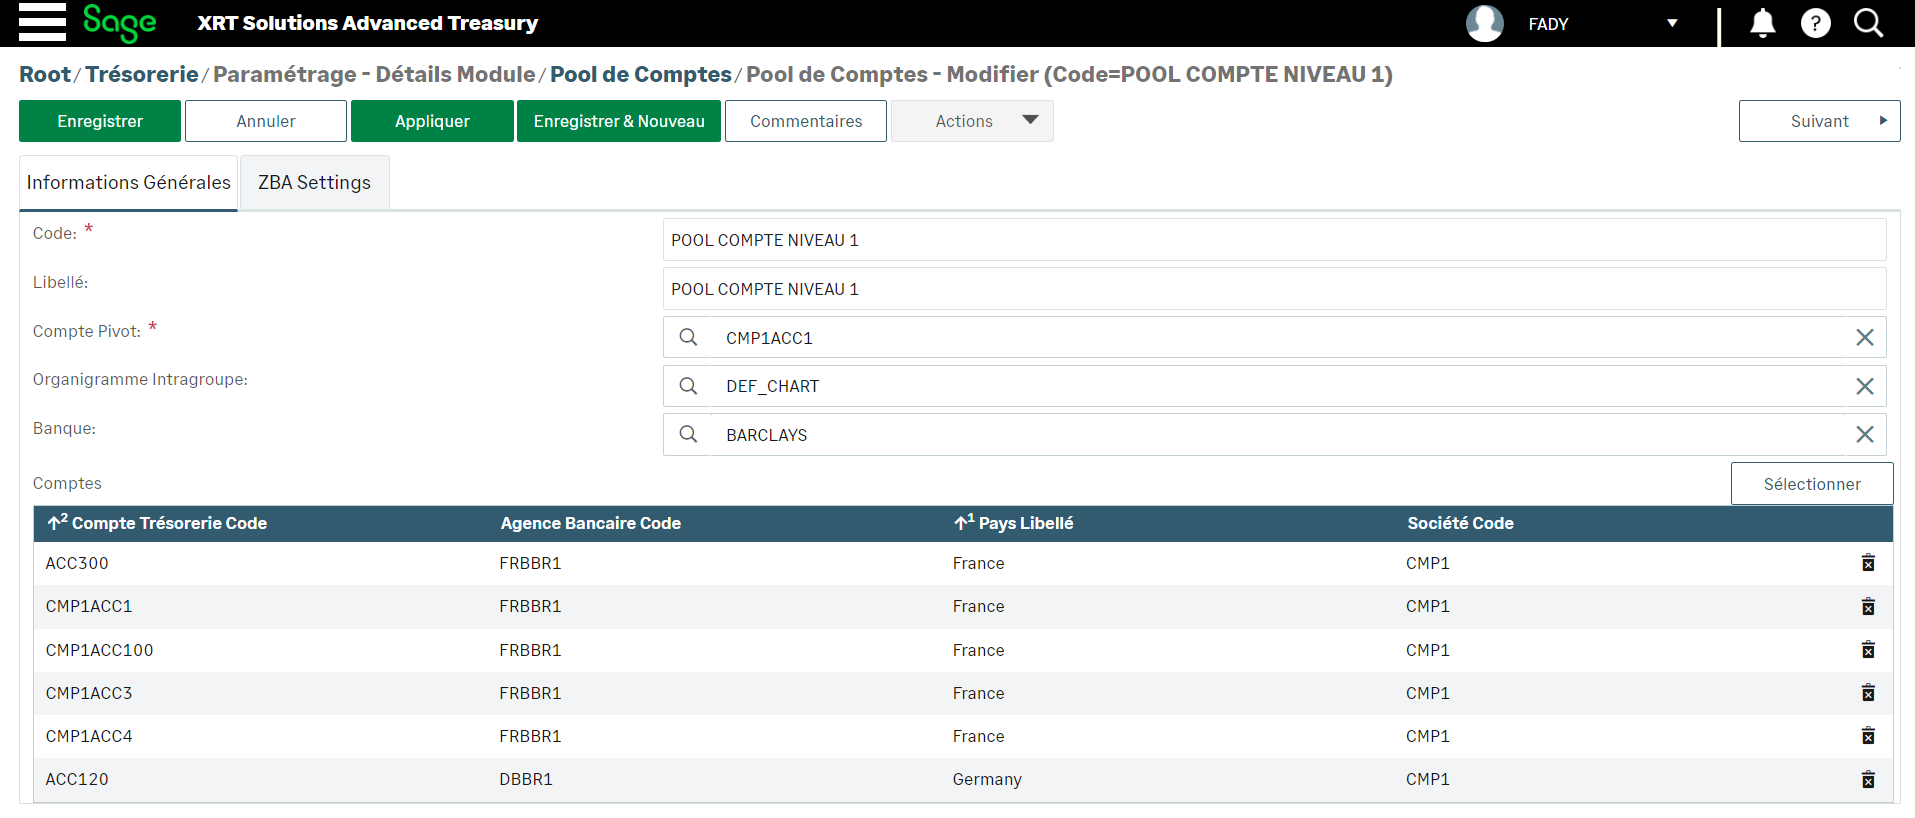
Task: Expand the Actions dropdown
Action: (971, 121)
